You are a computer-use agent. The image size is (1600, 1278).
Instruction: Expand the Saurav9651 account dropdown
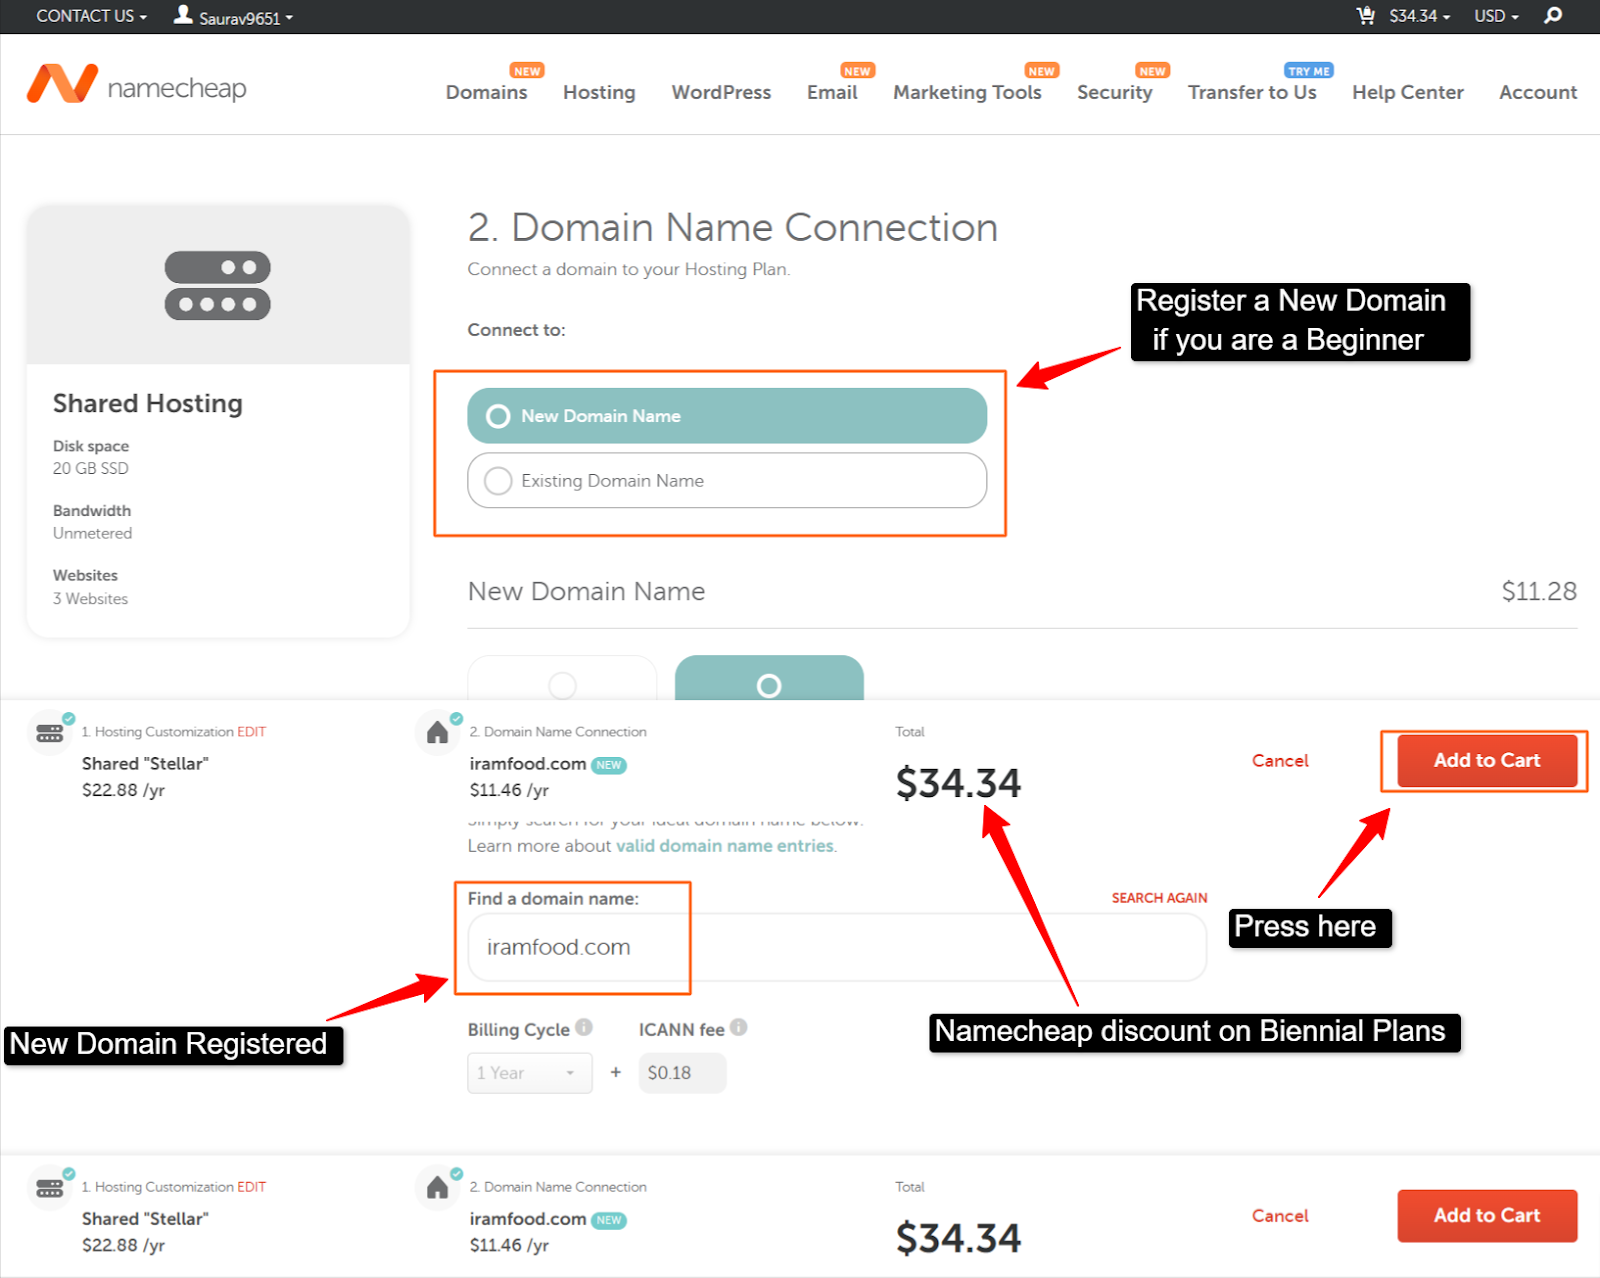pyautogui.click(x=246, y=18)
